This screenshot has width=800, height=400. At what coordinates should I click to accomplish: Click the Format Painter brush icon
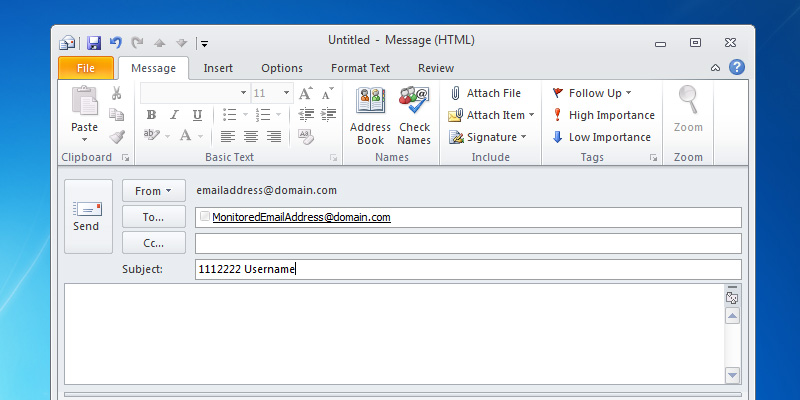tap(117, 137)
